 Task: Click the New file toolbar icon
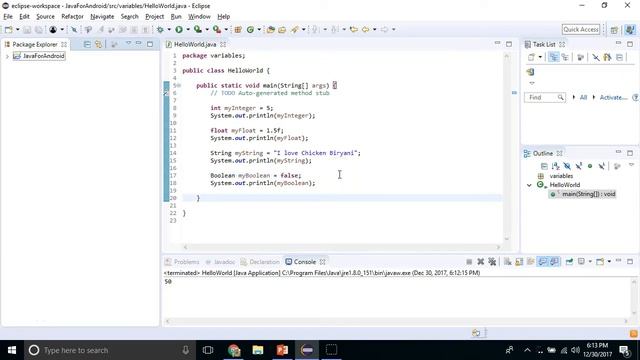9,29
